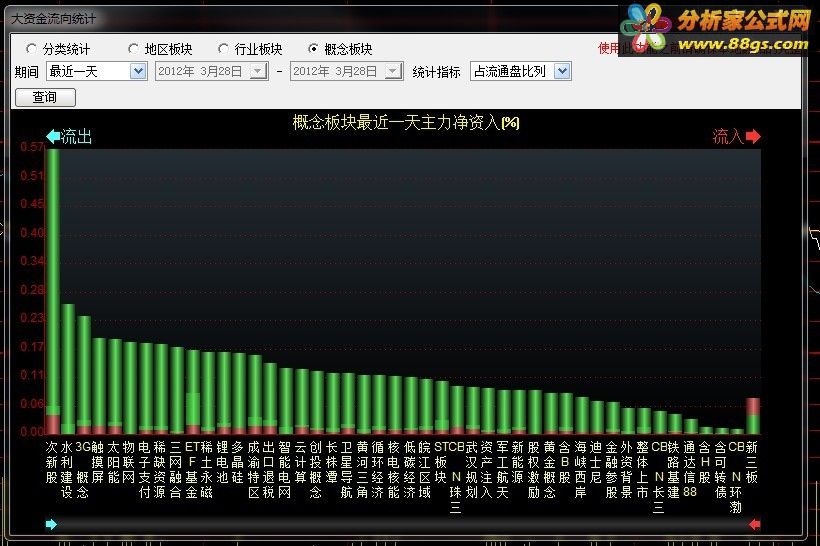Open the 统计指标 dropdown showing 占流通盘比列
This screenshot has height=546, width=820.
click(x=520, y=71)
